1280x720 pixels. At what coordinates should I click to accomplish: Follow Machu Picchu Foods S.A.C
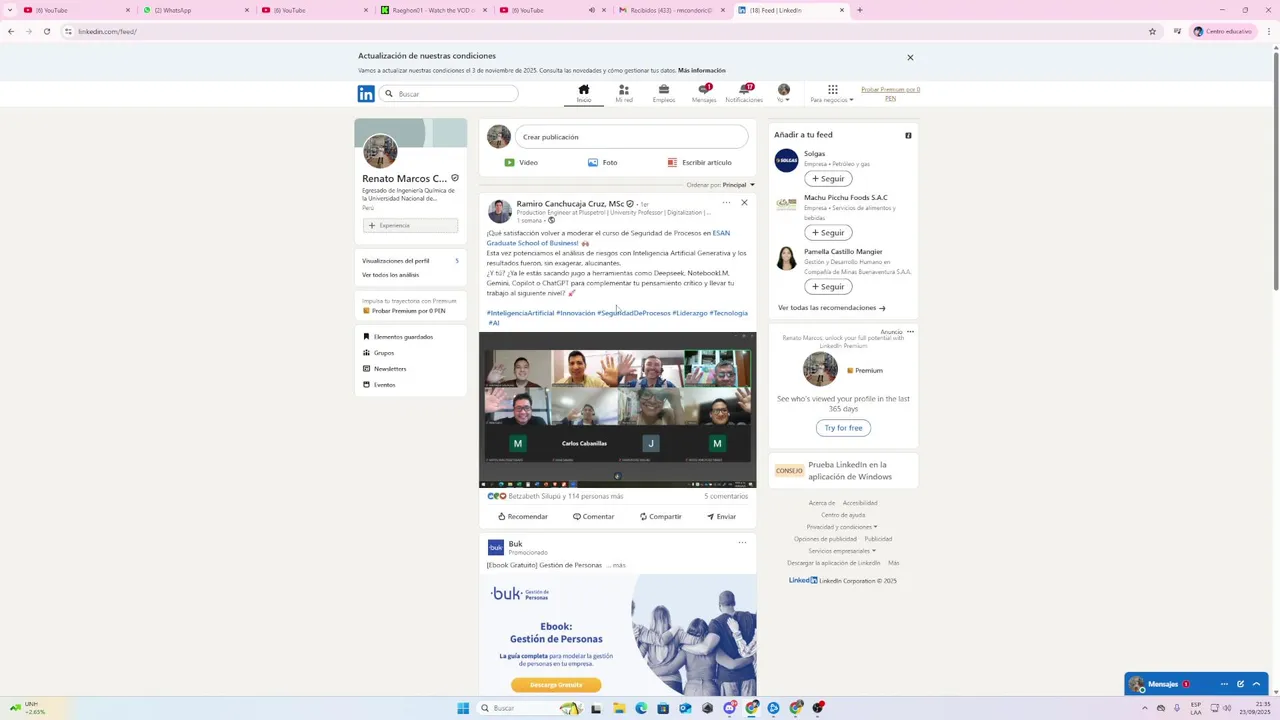pos(828,232)
